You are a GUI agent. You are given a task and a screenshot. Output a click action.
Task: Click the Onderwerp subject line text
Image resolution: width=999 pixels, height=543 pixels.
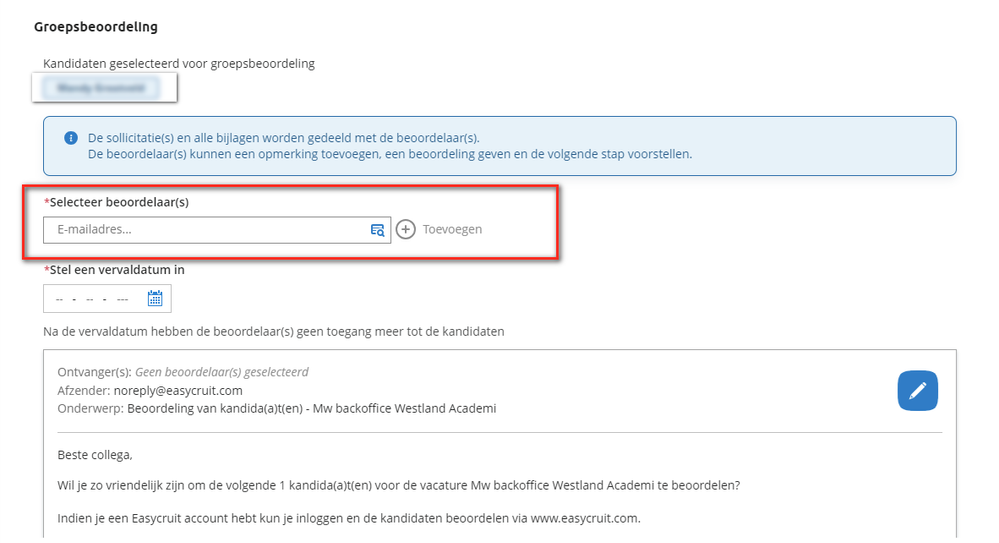tap(312, 409)
